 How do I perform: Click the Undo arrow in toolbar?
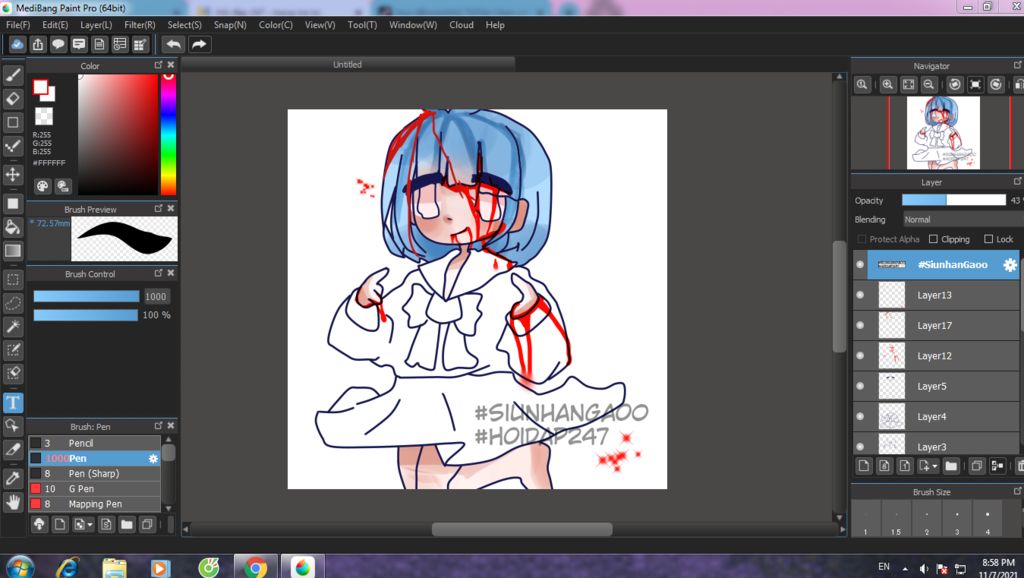[x=174, y=44]
